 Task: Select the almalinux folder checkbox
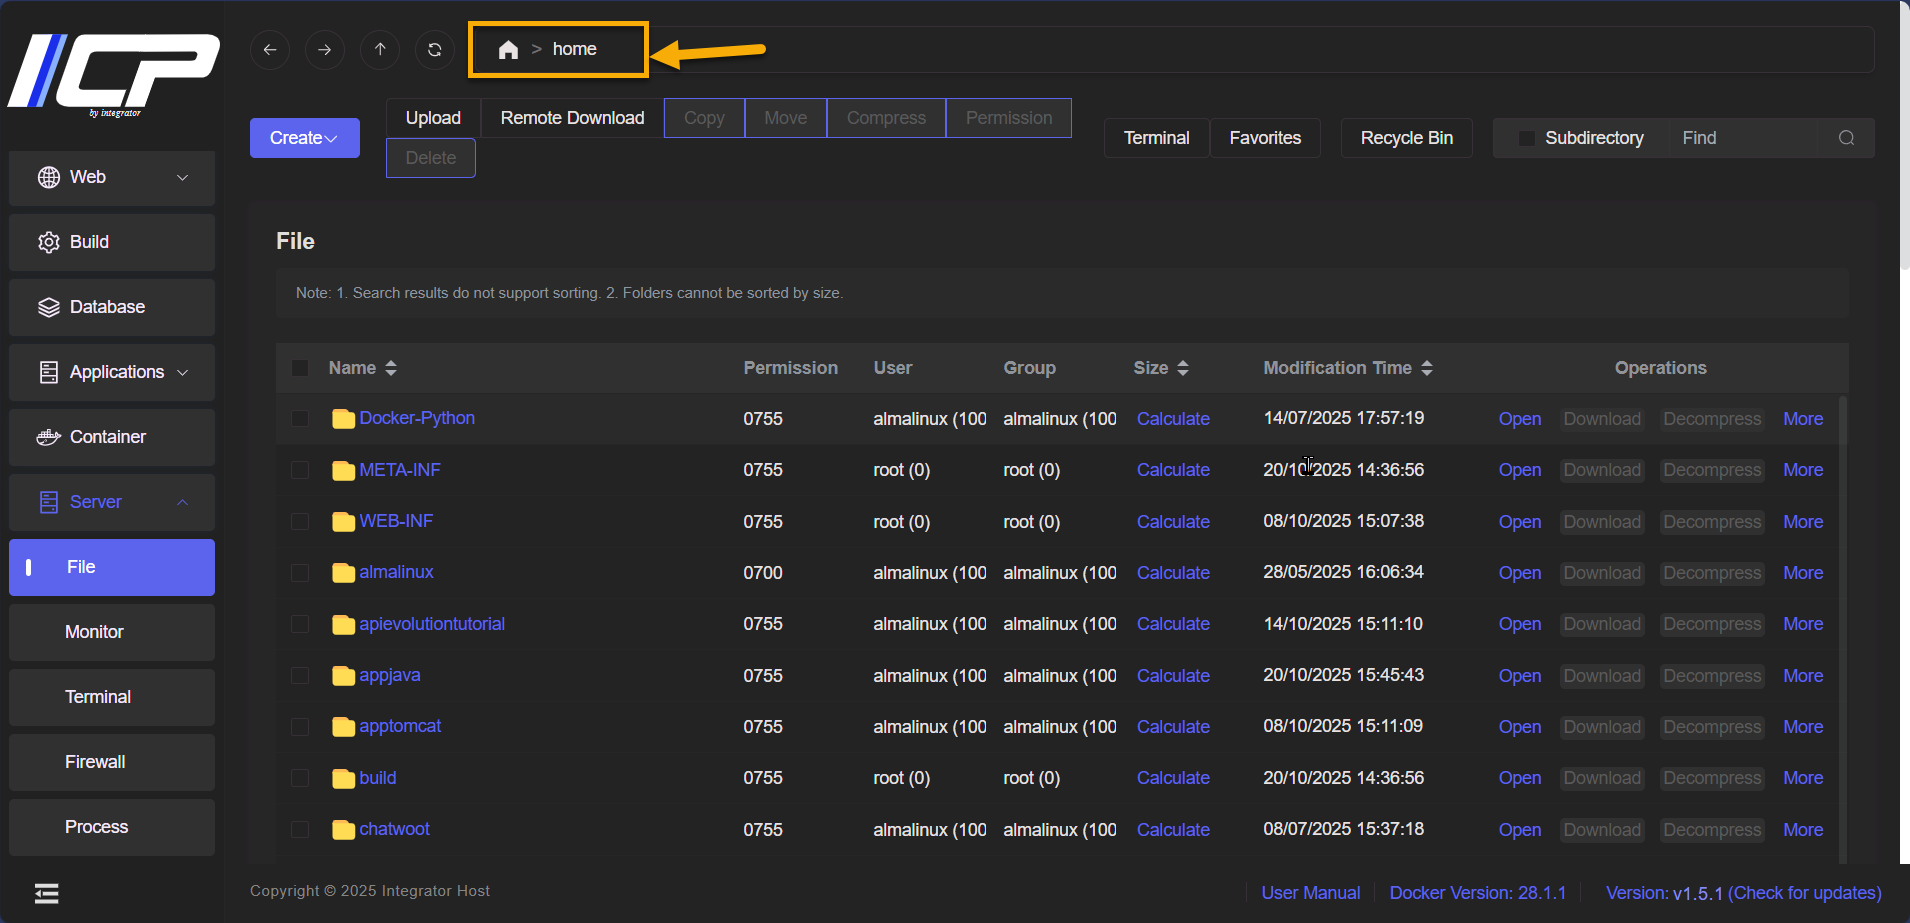coord(300,573)
